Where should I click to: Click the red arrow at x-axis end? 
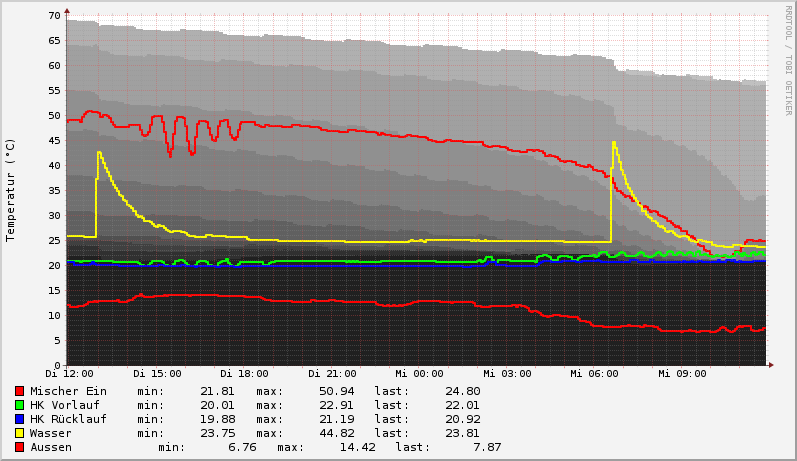pyautogui.click(x=770, y=365)
